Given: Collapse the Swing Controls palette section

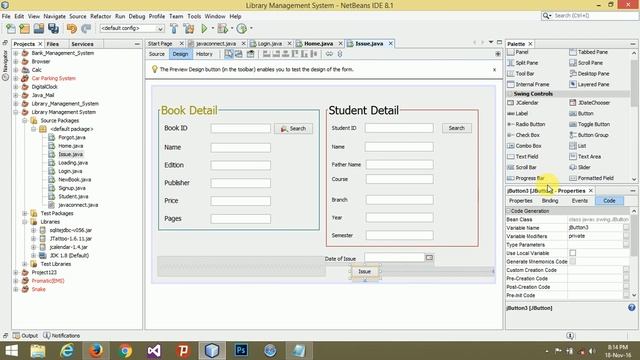Looking at the screenshot, I should [509, 94].
